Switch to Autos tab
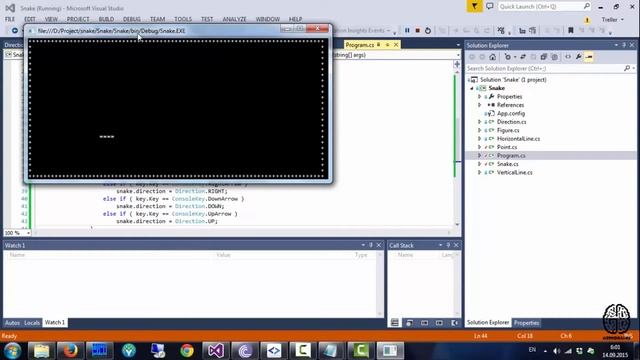Viewport: 640px width, 360px height. pyautogui.click(x=12, y=322)
